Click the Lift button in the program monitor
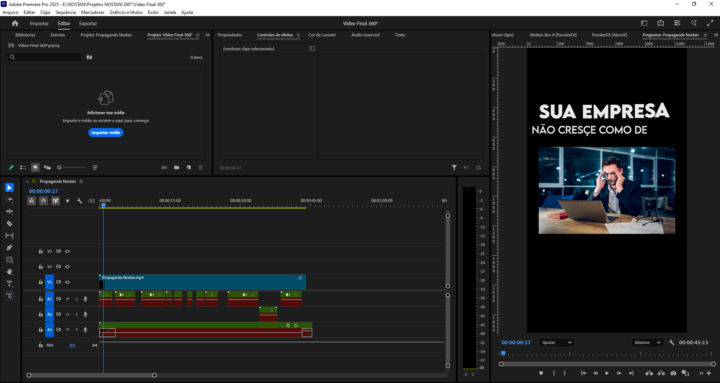720x383 pixels. 649,373
